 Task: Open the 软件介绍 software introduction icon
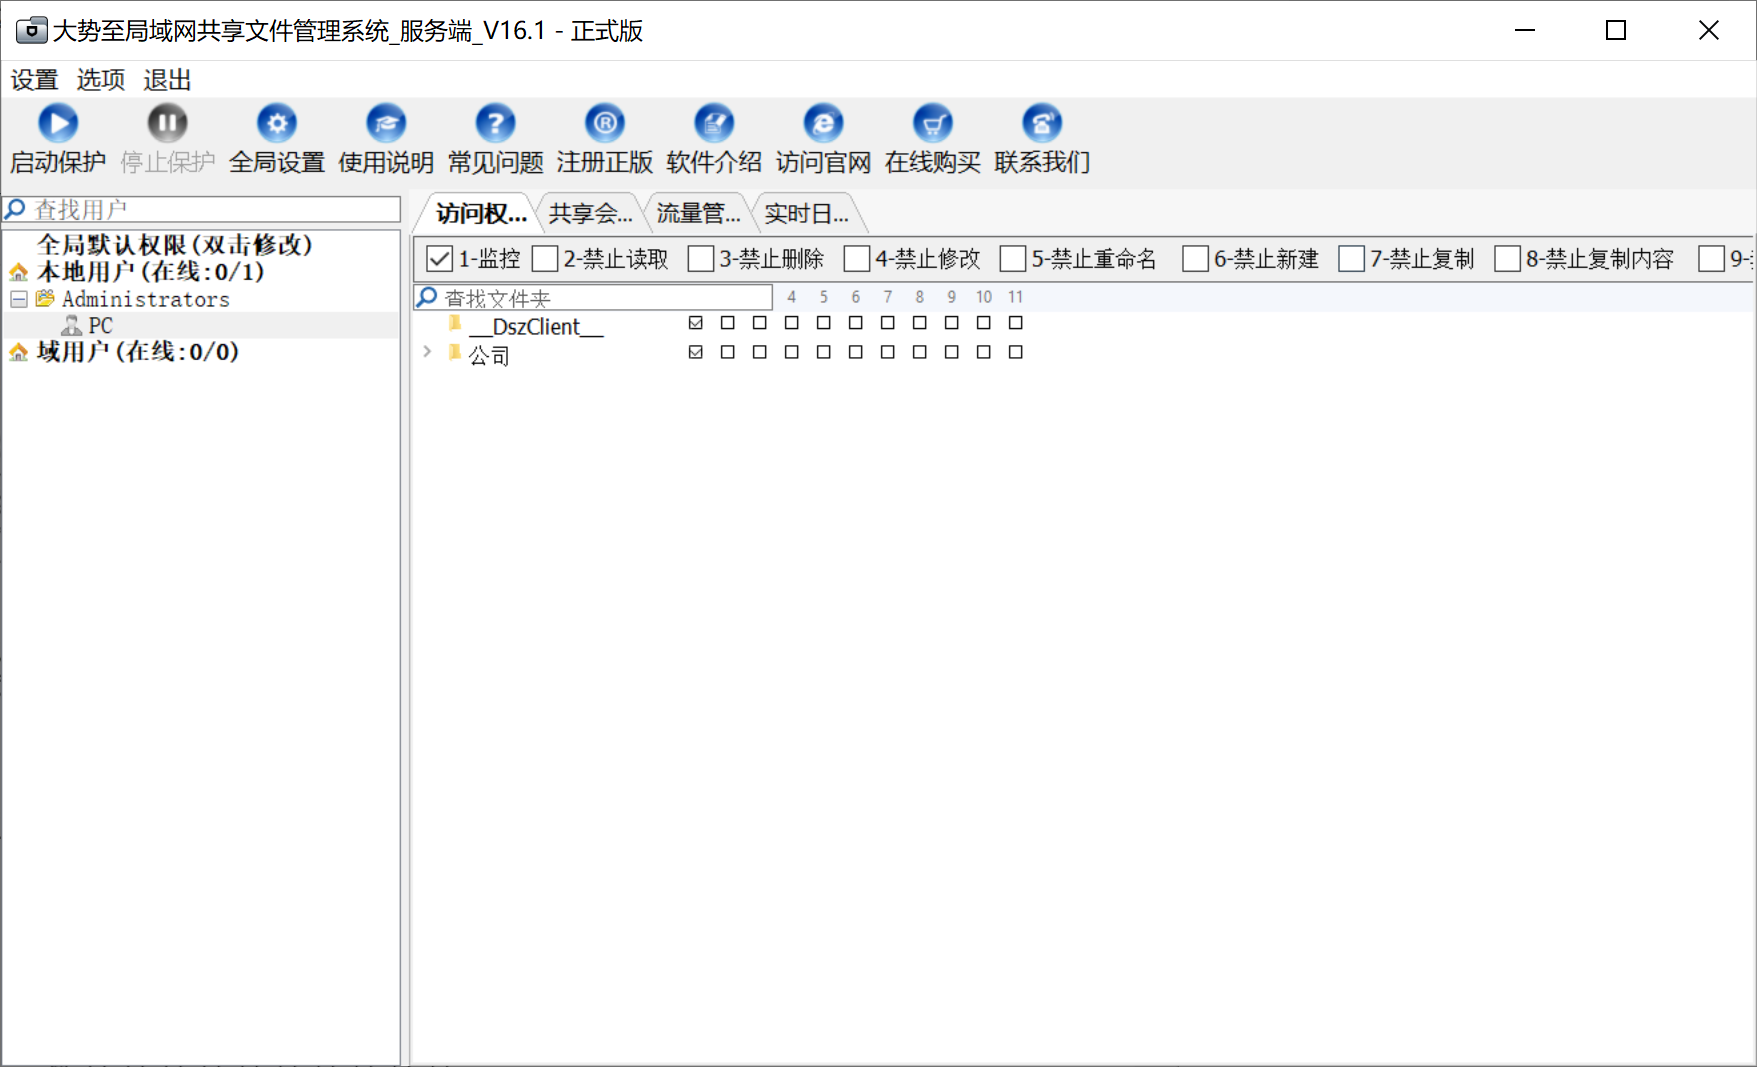click(x=714, y=124)
